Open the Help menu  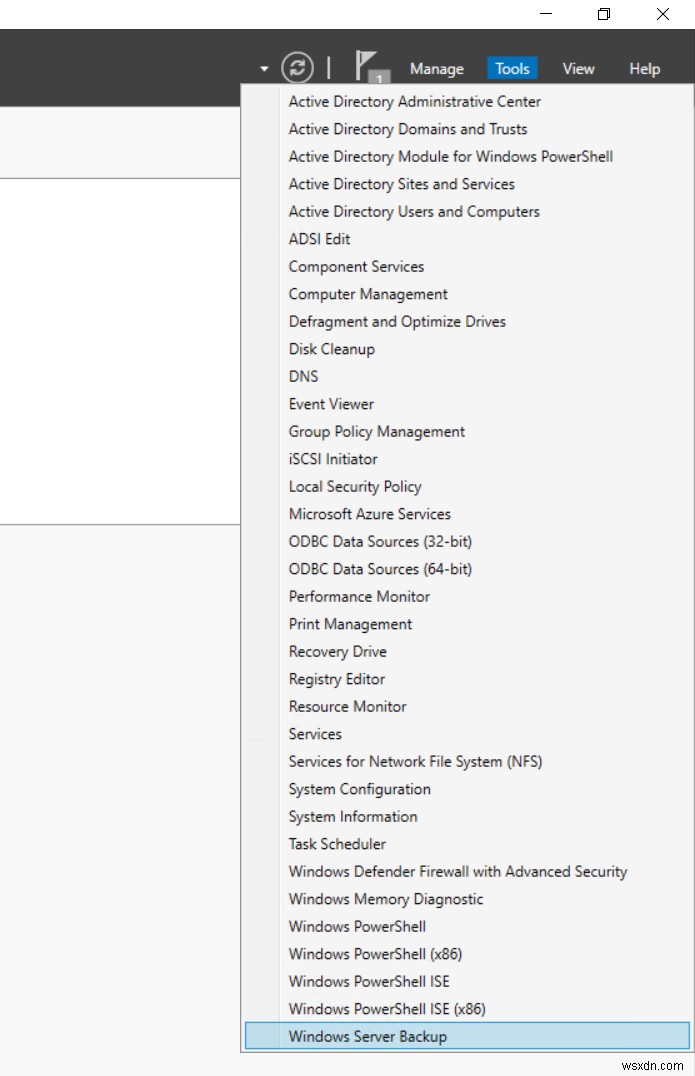coord(644,68)
